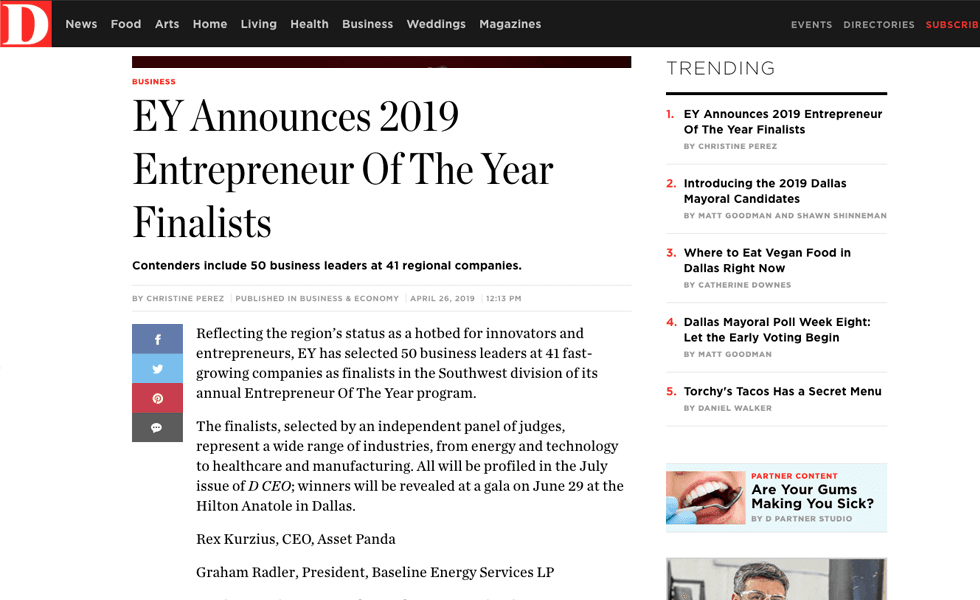Open the Directories link

coord(878,25)
